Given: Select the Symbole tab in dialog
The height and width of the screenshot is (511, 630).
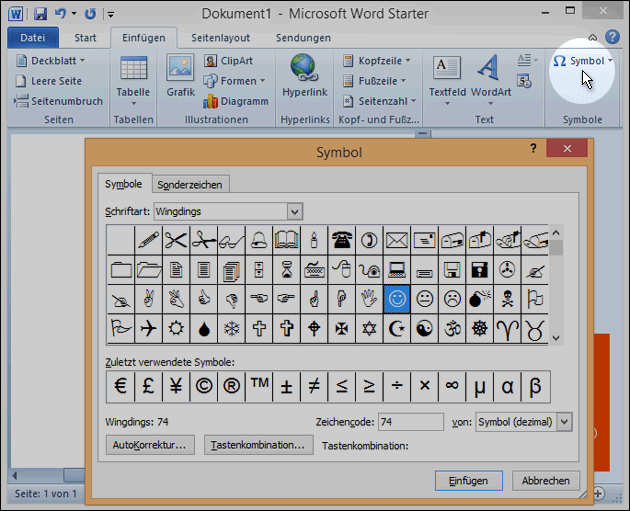Looking at the screenshot, I should 124,184.
